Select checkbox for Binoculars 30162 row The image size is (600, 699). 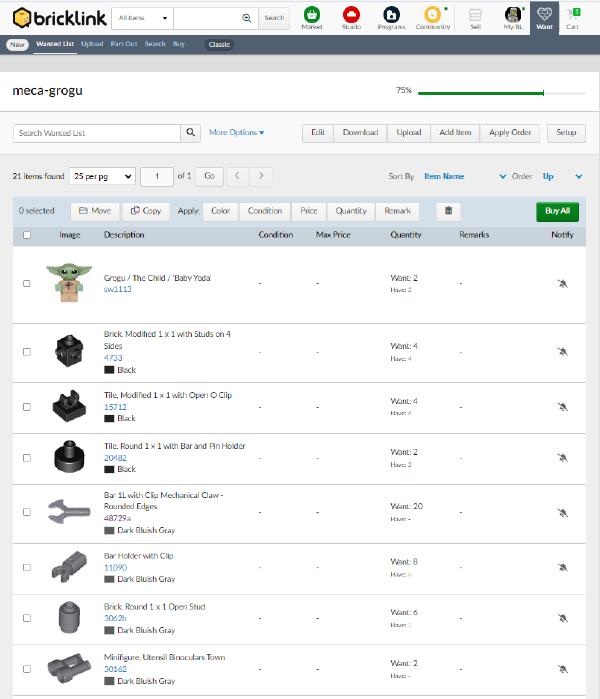tap(27, 669)
